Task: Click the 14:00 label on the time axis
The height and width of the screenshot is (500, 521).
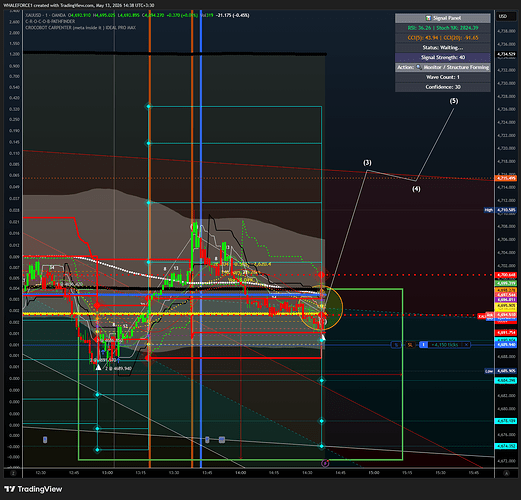Action: (240, 473)
